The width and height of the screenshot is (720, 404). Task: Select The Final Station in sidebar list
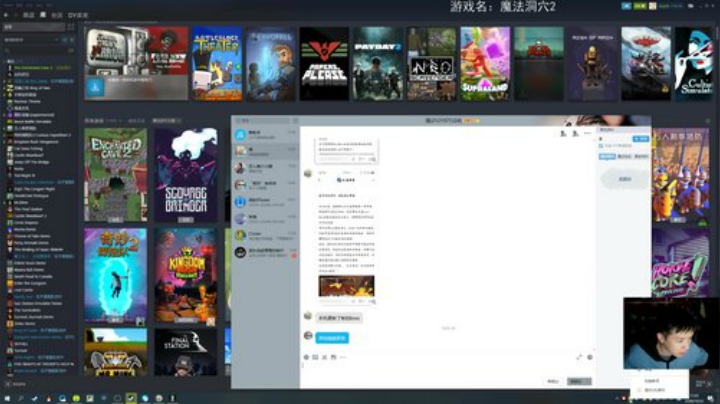(28, 209)
